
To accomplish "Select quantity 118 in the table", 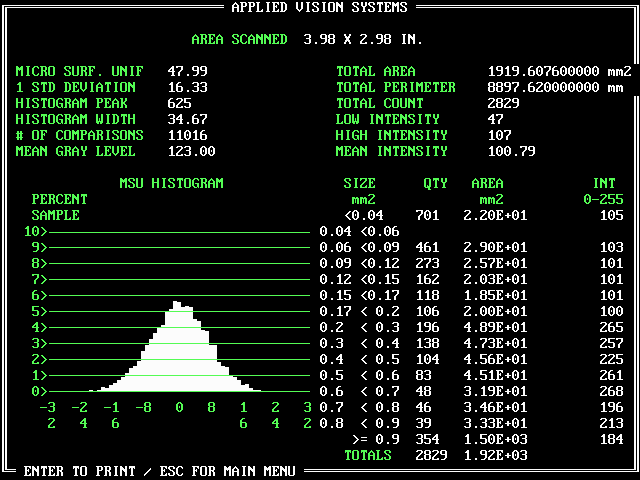I will point(427,295).
